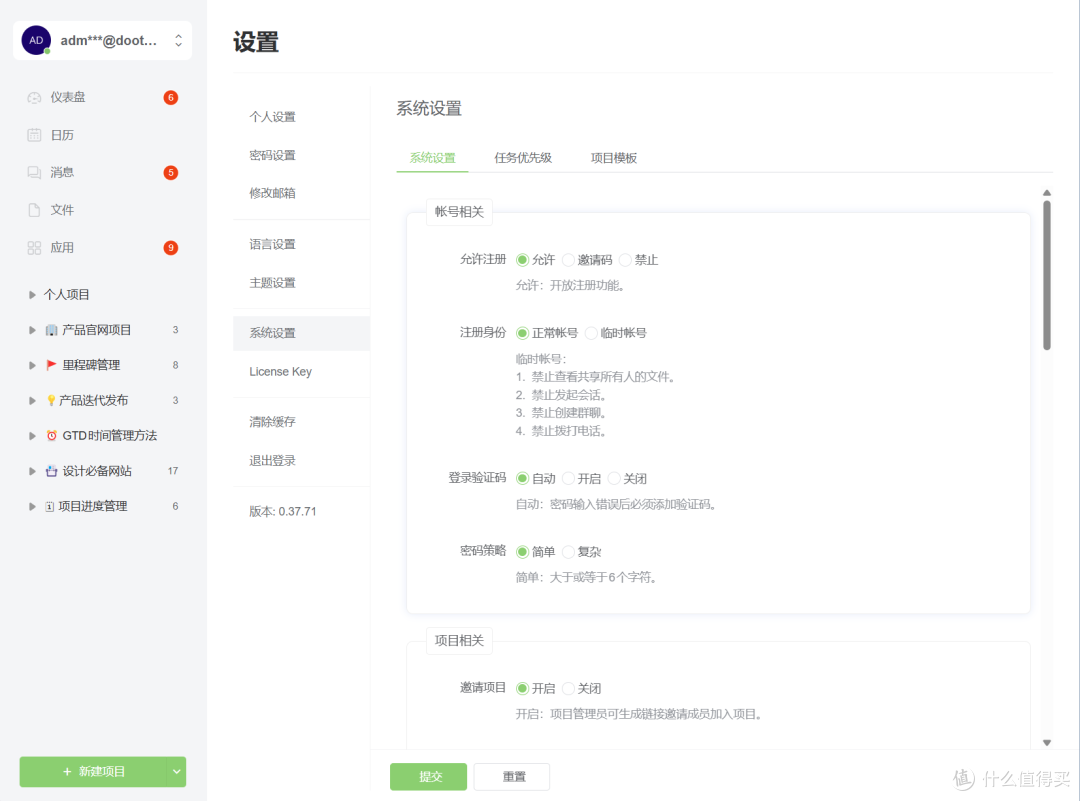
Task: Click the AD user avatar
Action: [x=36, y=41]
